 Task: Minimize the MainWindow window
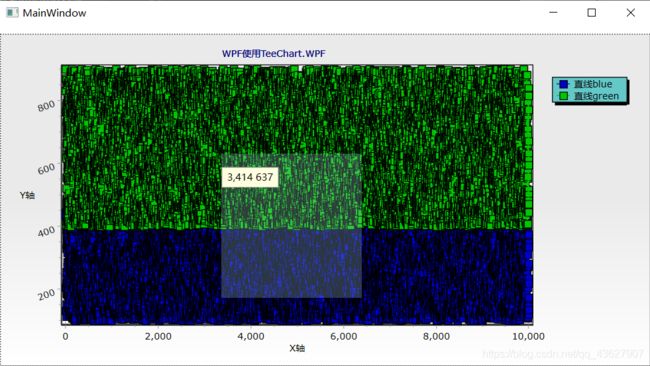pyautogui.click(x=553, y=12)
